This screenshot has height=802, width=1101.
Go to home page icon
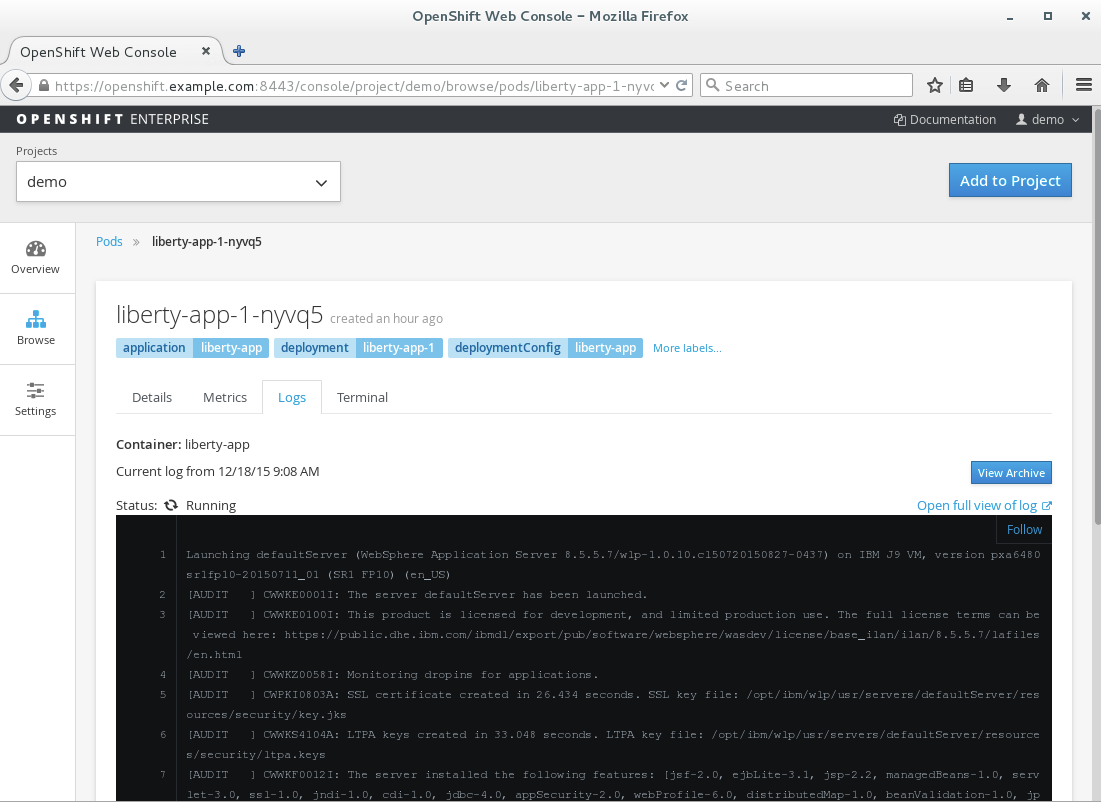pos(1042,86)
